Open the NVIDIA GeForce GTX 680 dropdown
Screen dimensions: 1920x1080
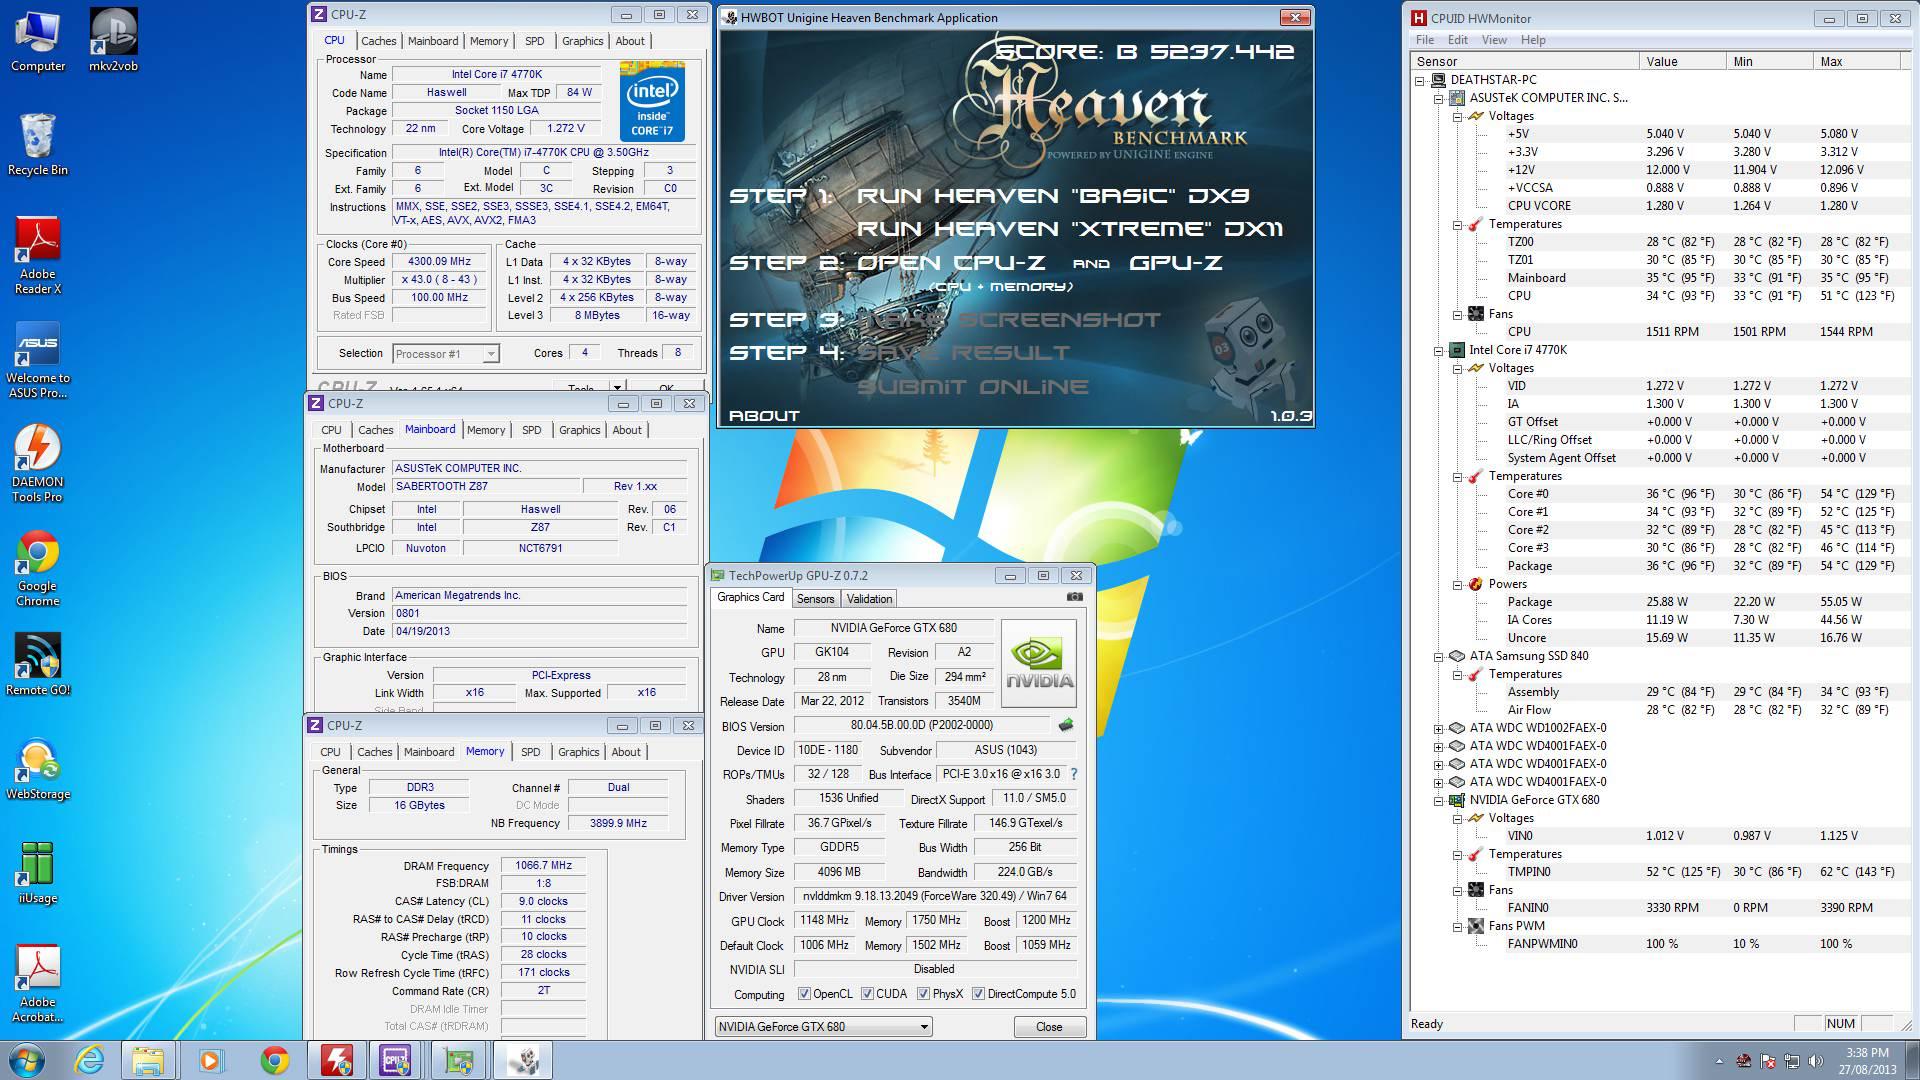pyautogui.click(x=823, y=1026)
